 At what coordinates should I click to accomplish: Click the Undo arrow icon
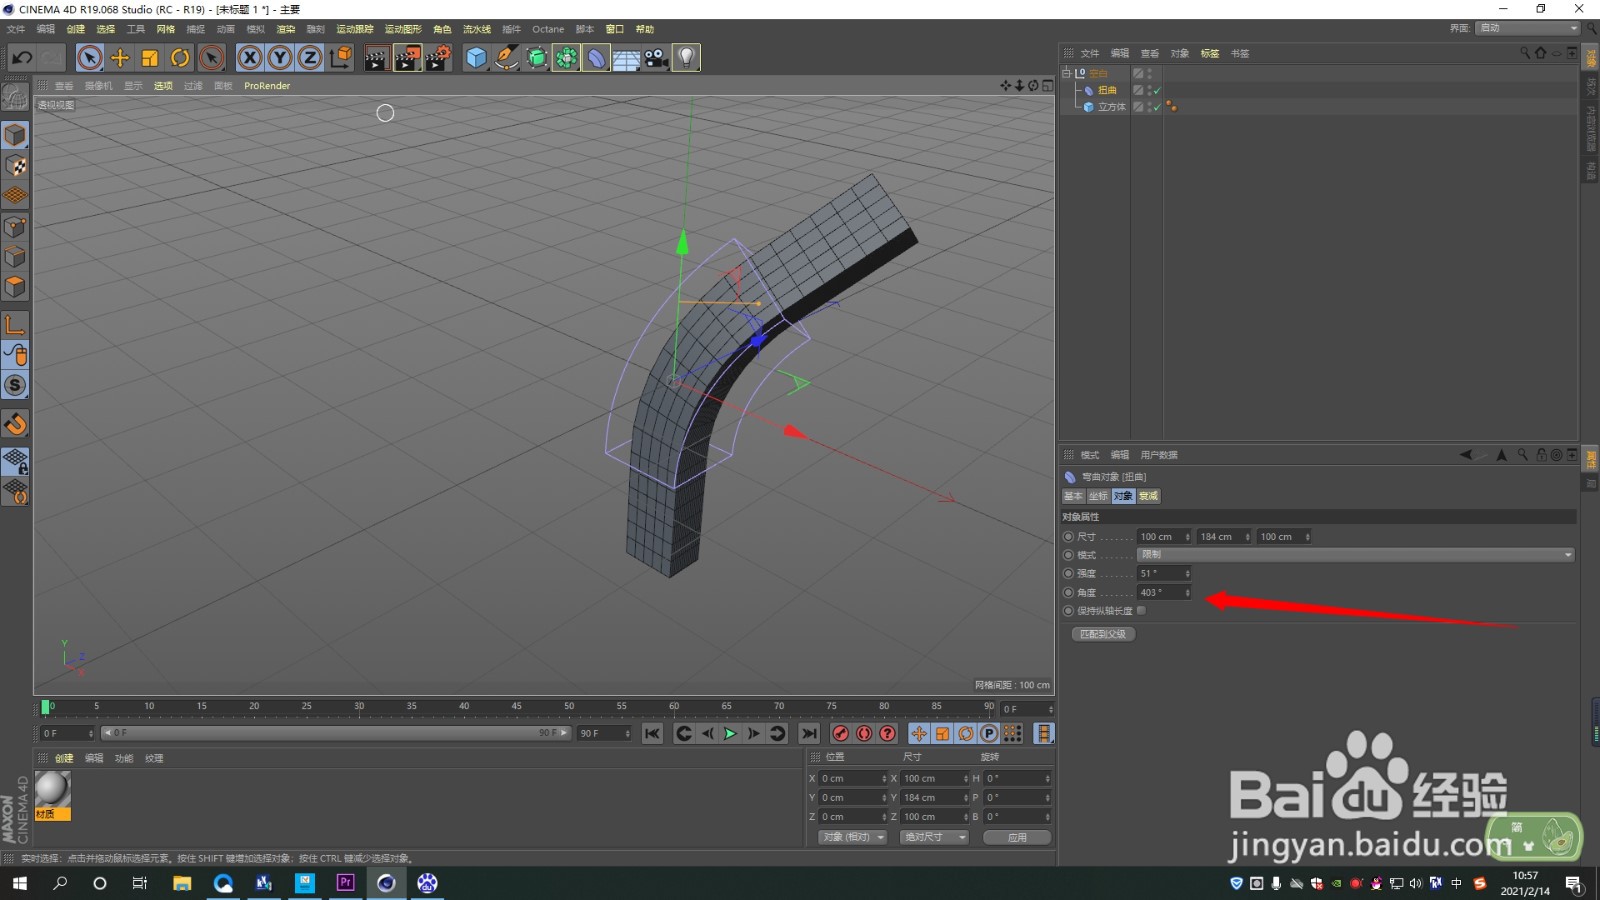[x=22, y=58]
